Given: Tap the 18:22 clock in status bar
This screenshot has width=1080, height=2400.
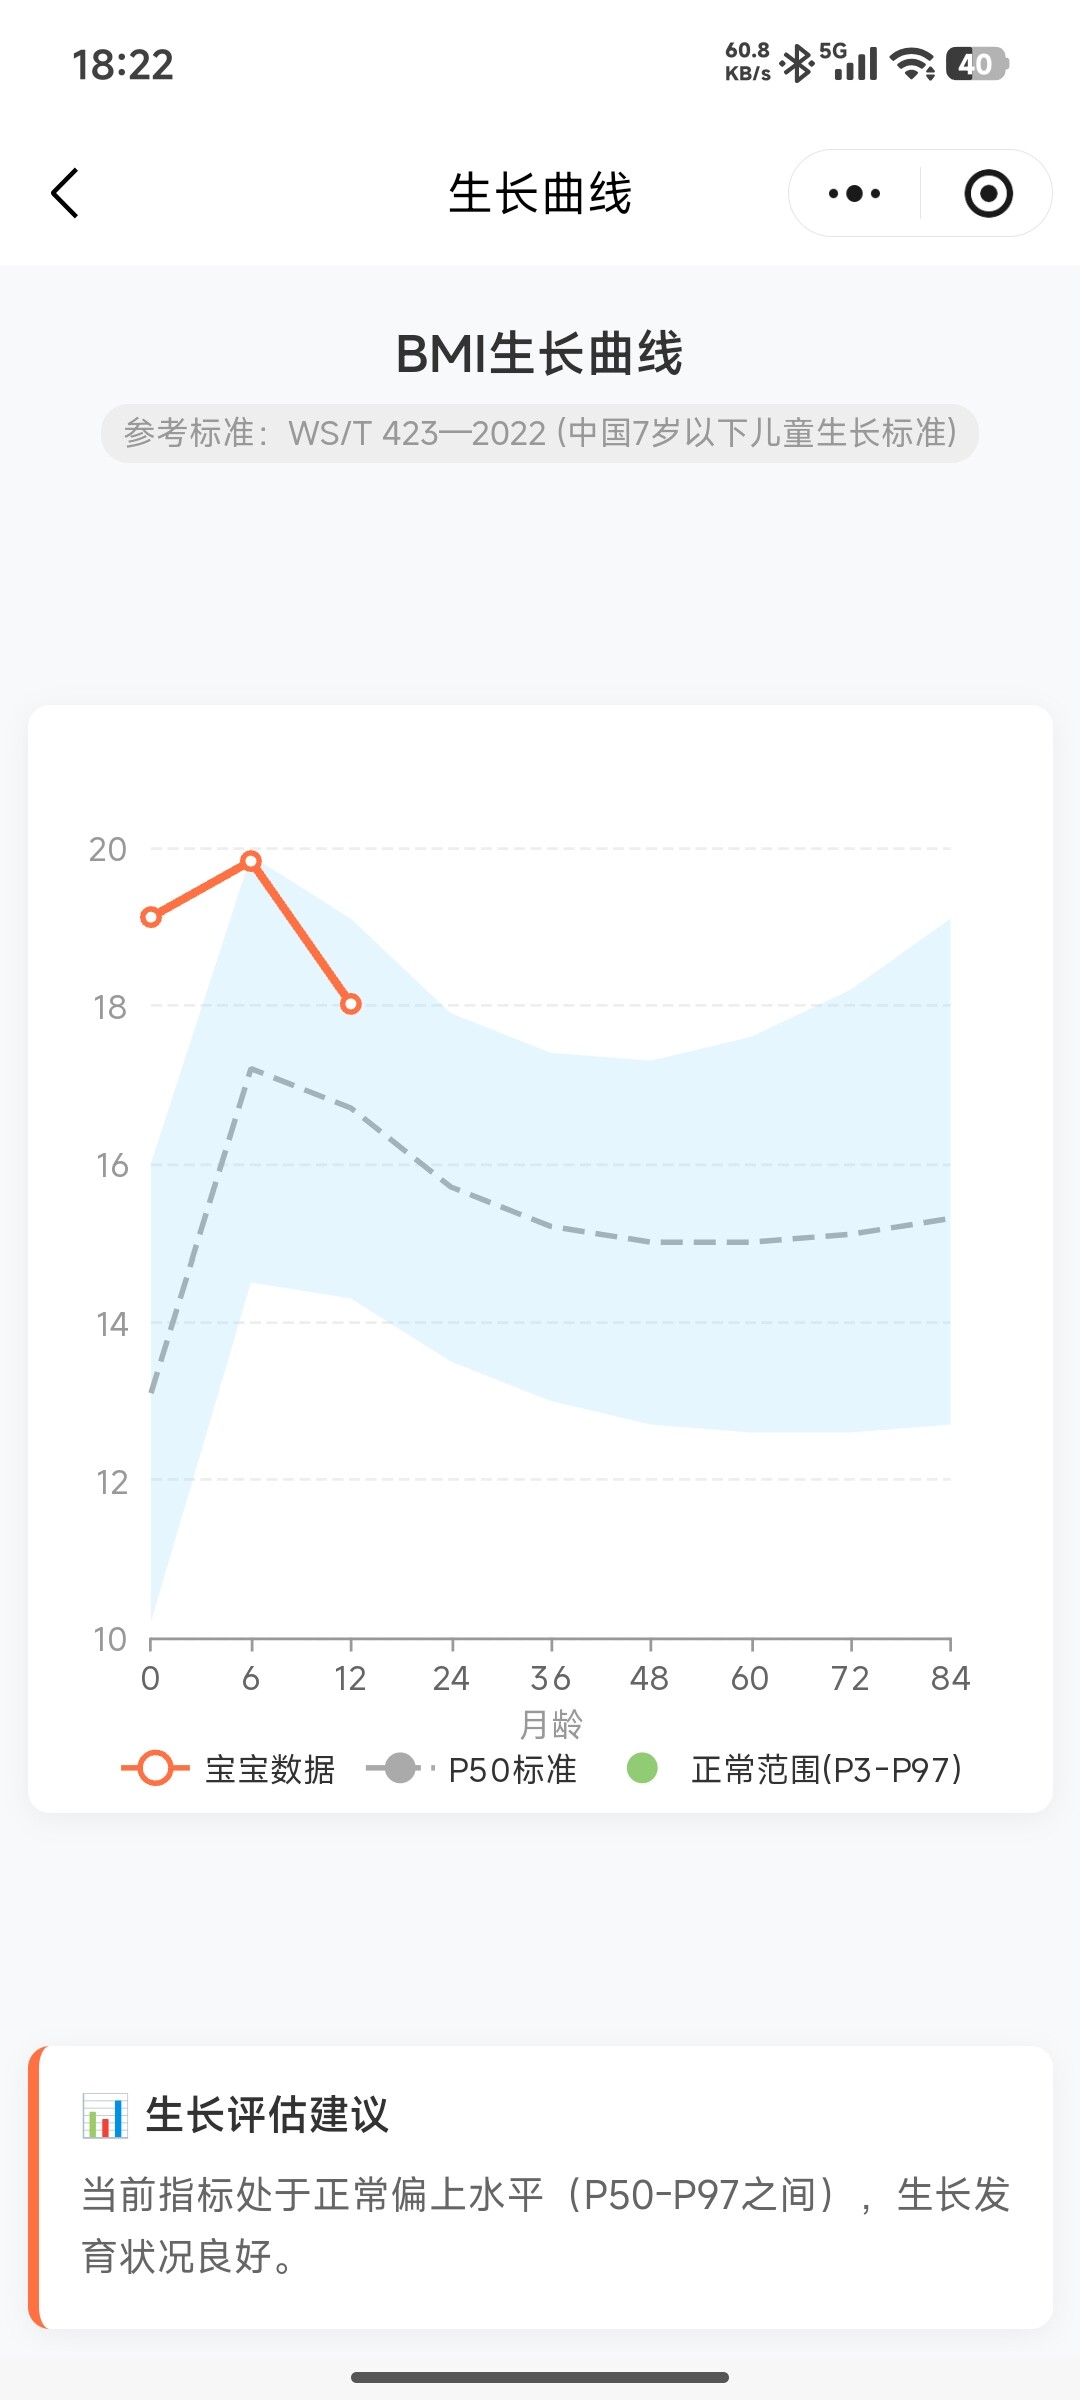Looking at the screenshot, I should [123, 65].
